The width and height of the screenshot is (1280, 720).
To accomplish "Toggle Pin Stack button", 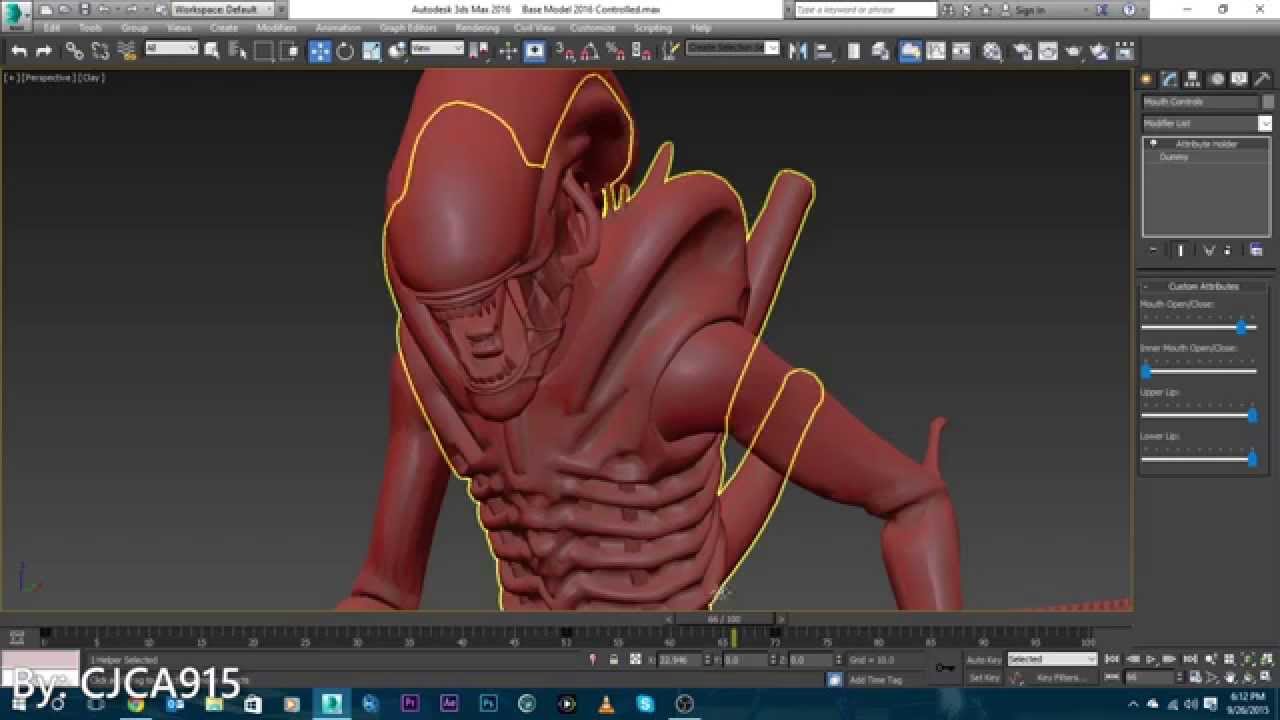I will point(1153,250).
